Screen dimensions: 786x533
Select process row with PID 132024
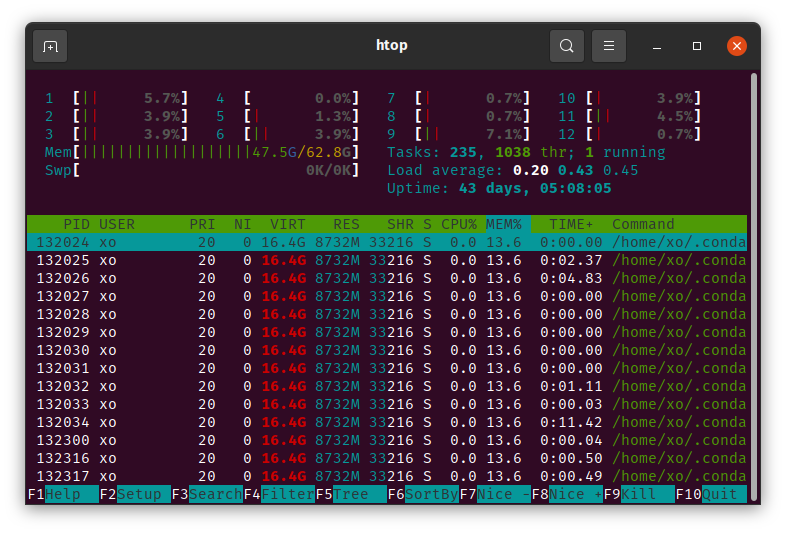click(387, 242)
